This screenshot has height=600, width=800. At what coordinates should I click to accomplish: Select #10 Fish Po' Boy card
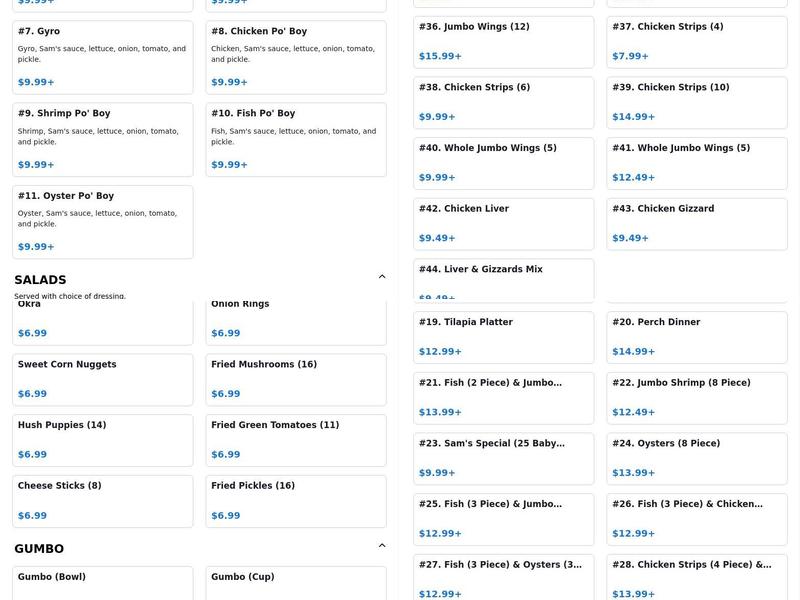pos(295,139)
